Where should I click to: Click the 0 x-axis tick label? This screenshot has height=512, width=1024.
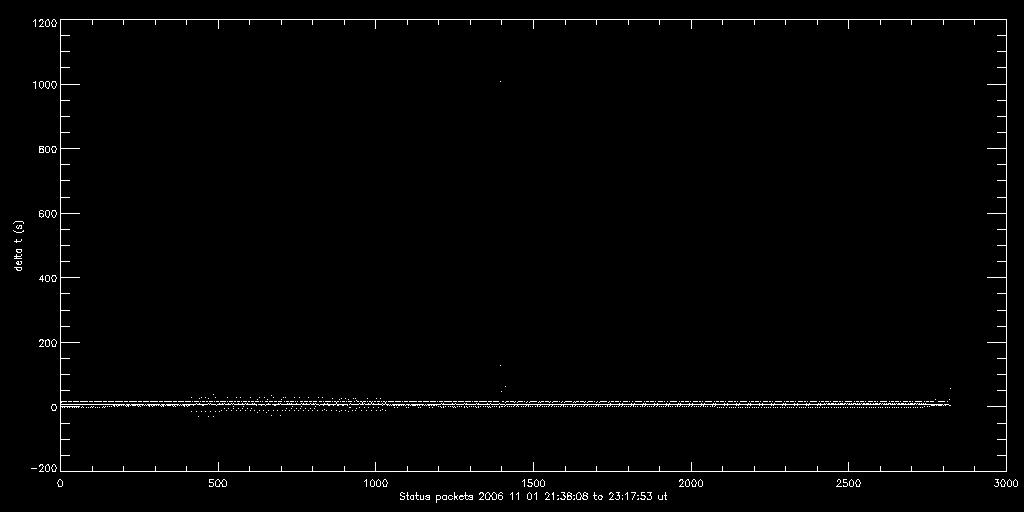(60, 482)
